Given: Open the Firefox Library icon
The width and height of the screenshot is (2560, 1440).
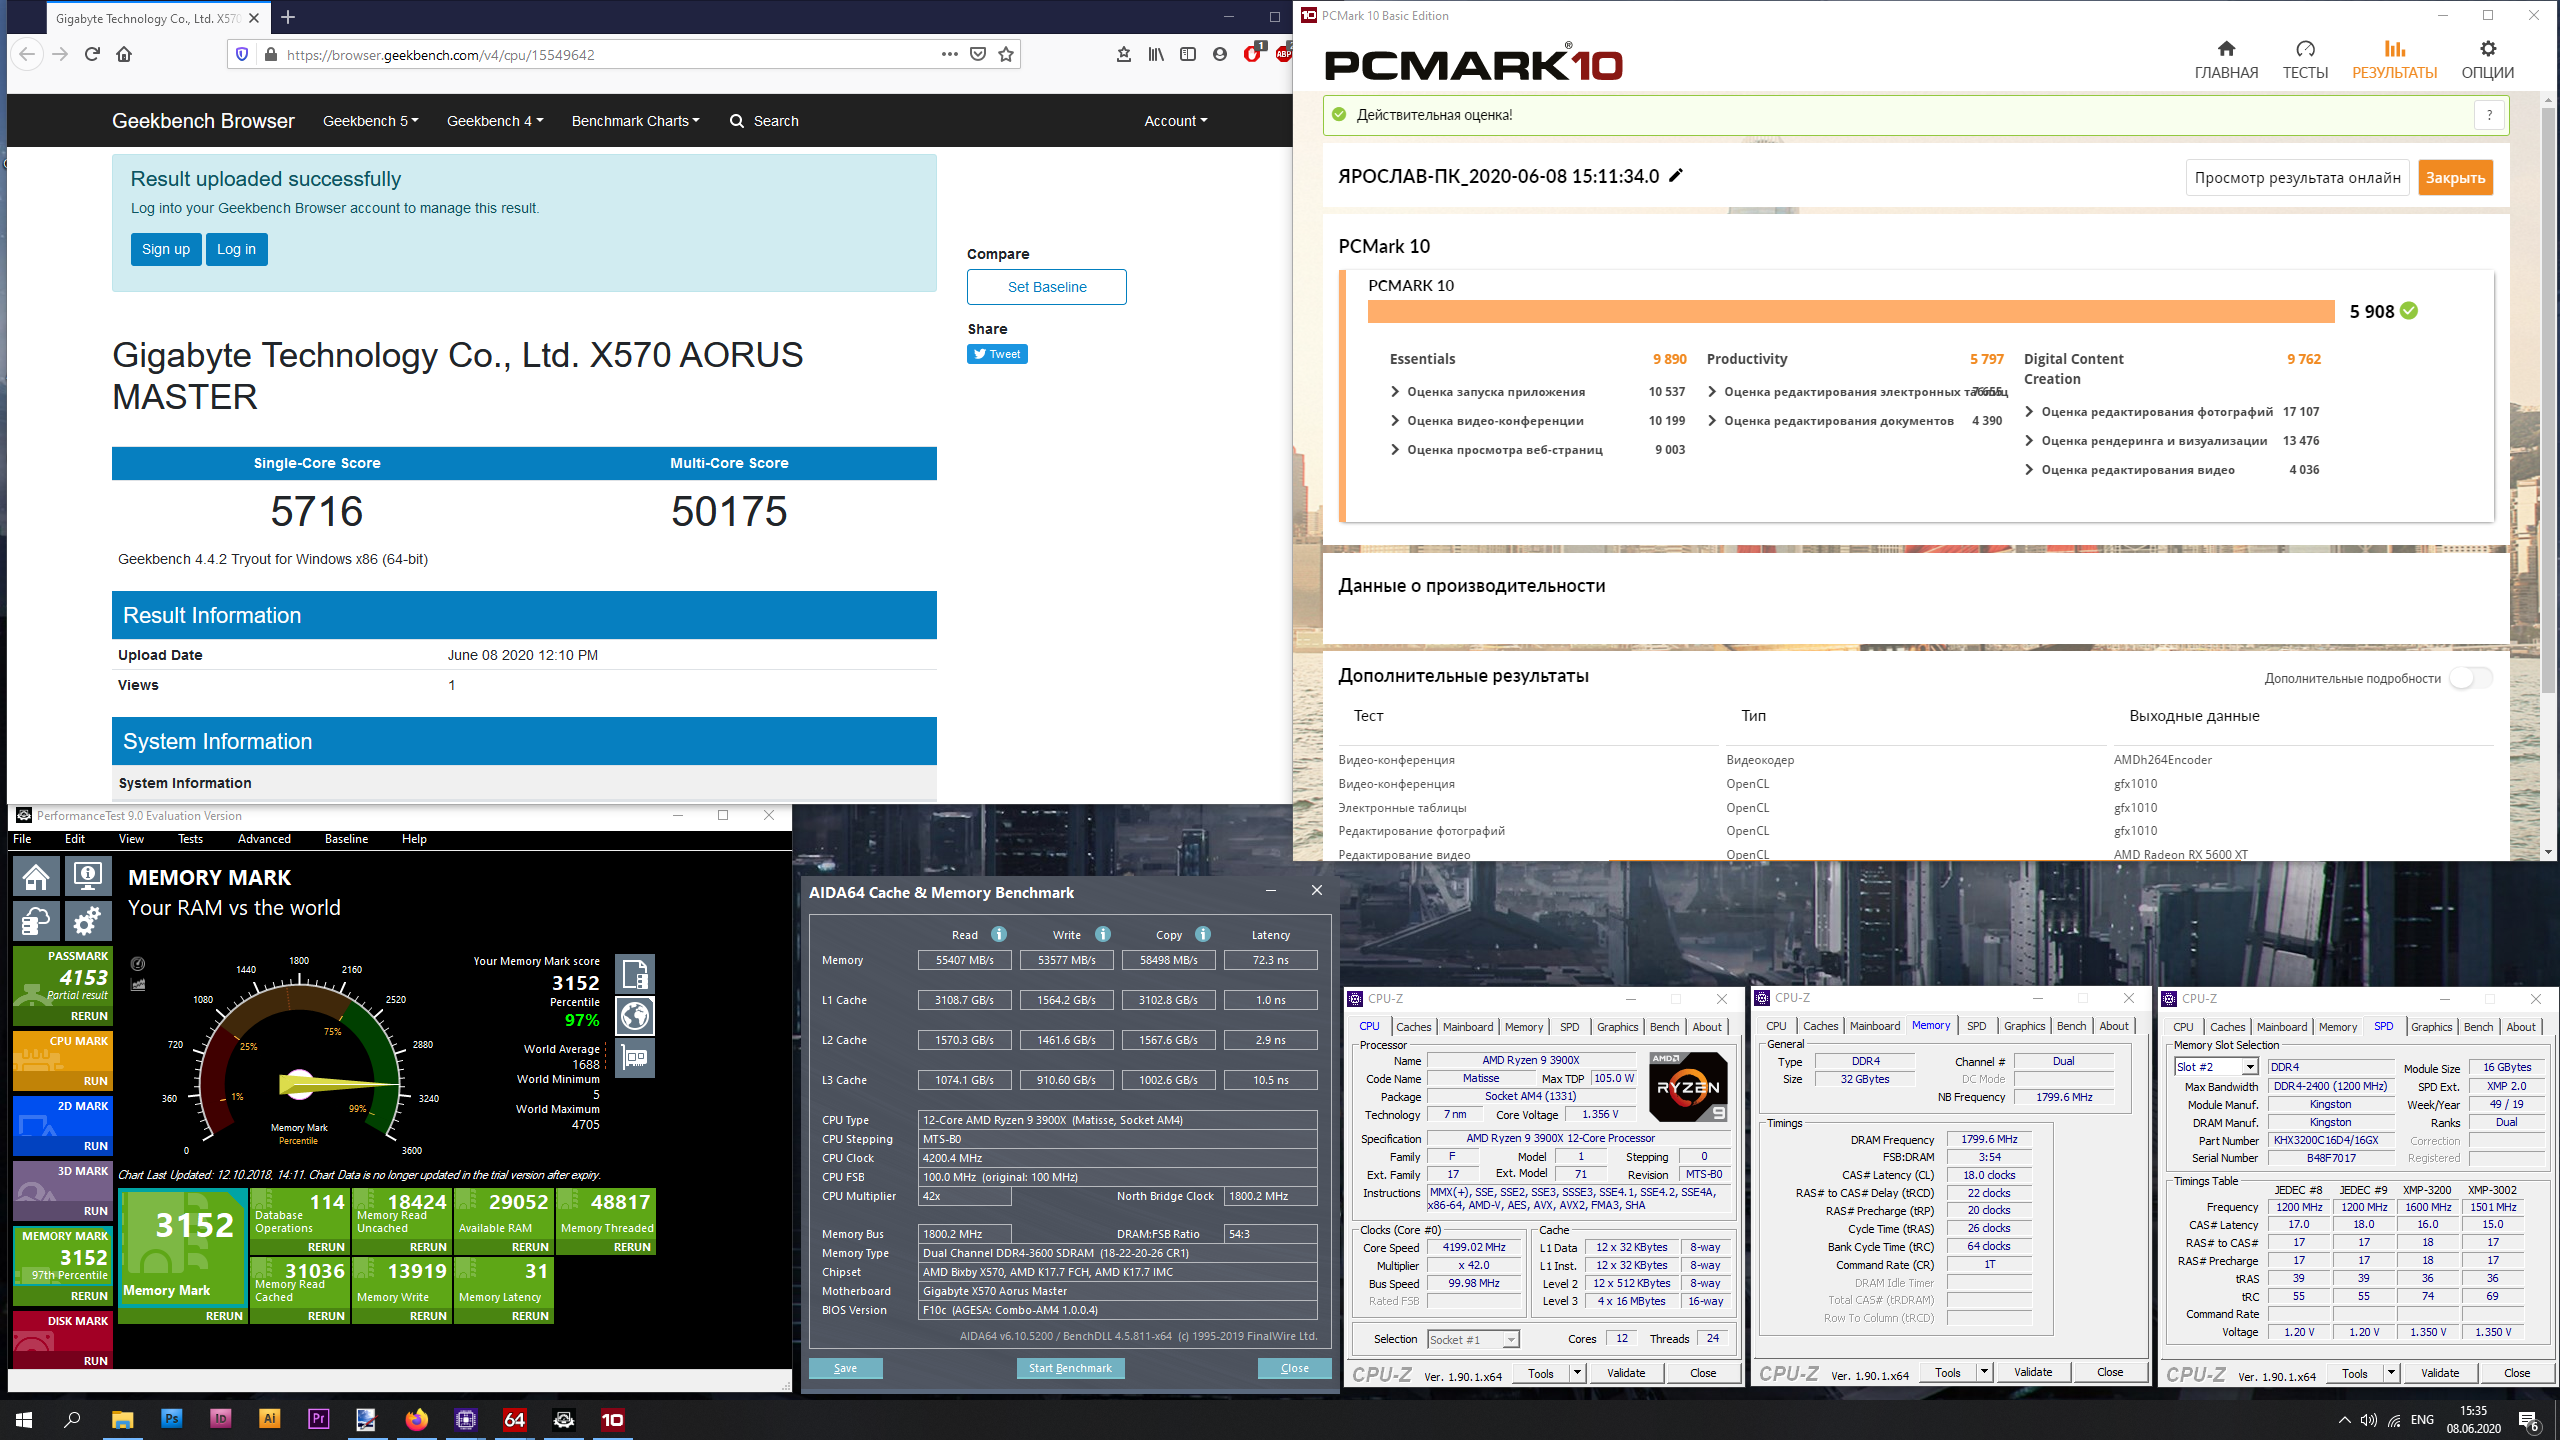Looking at the screenshot, I should pos(1156,54).
